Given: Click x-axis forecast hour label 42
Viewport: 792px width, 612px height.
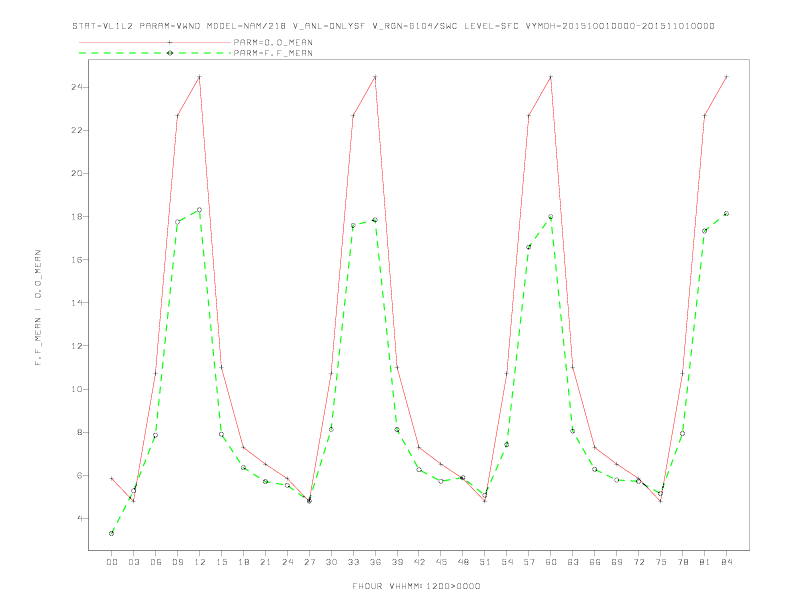Looking at the screenshot, I should pyautogui.click(x=419, y=562).
